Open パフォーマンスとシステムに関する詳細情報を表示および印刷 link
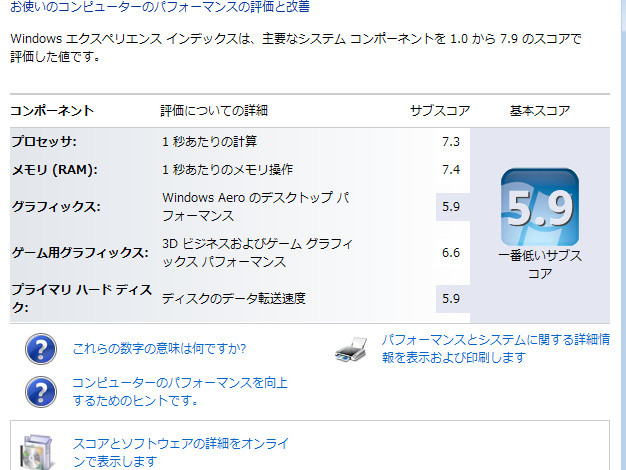Screen dimensions: 626x470 click(x=495, y=348)
